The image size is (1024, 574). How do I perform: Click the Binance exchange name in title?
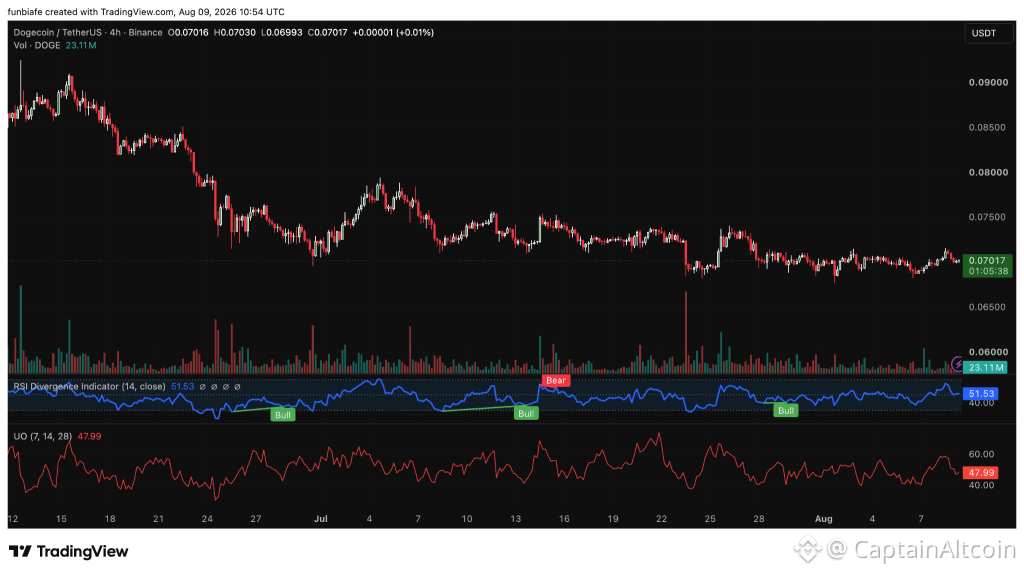[145, 33]
